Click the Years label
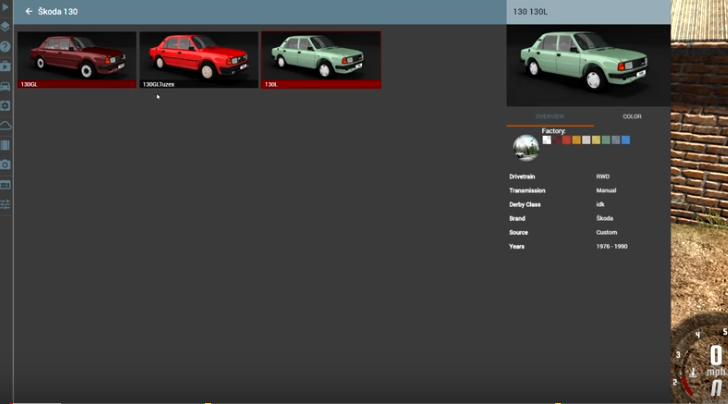 [516, 247]
